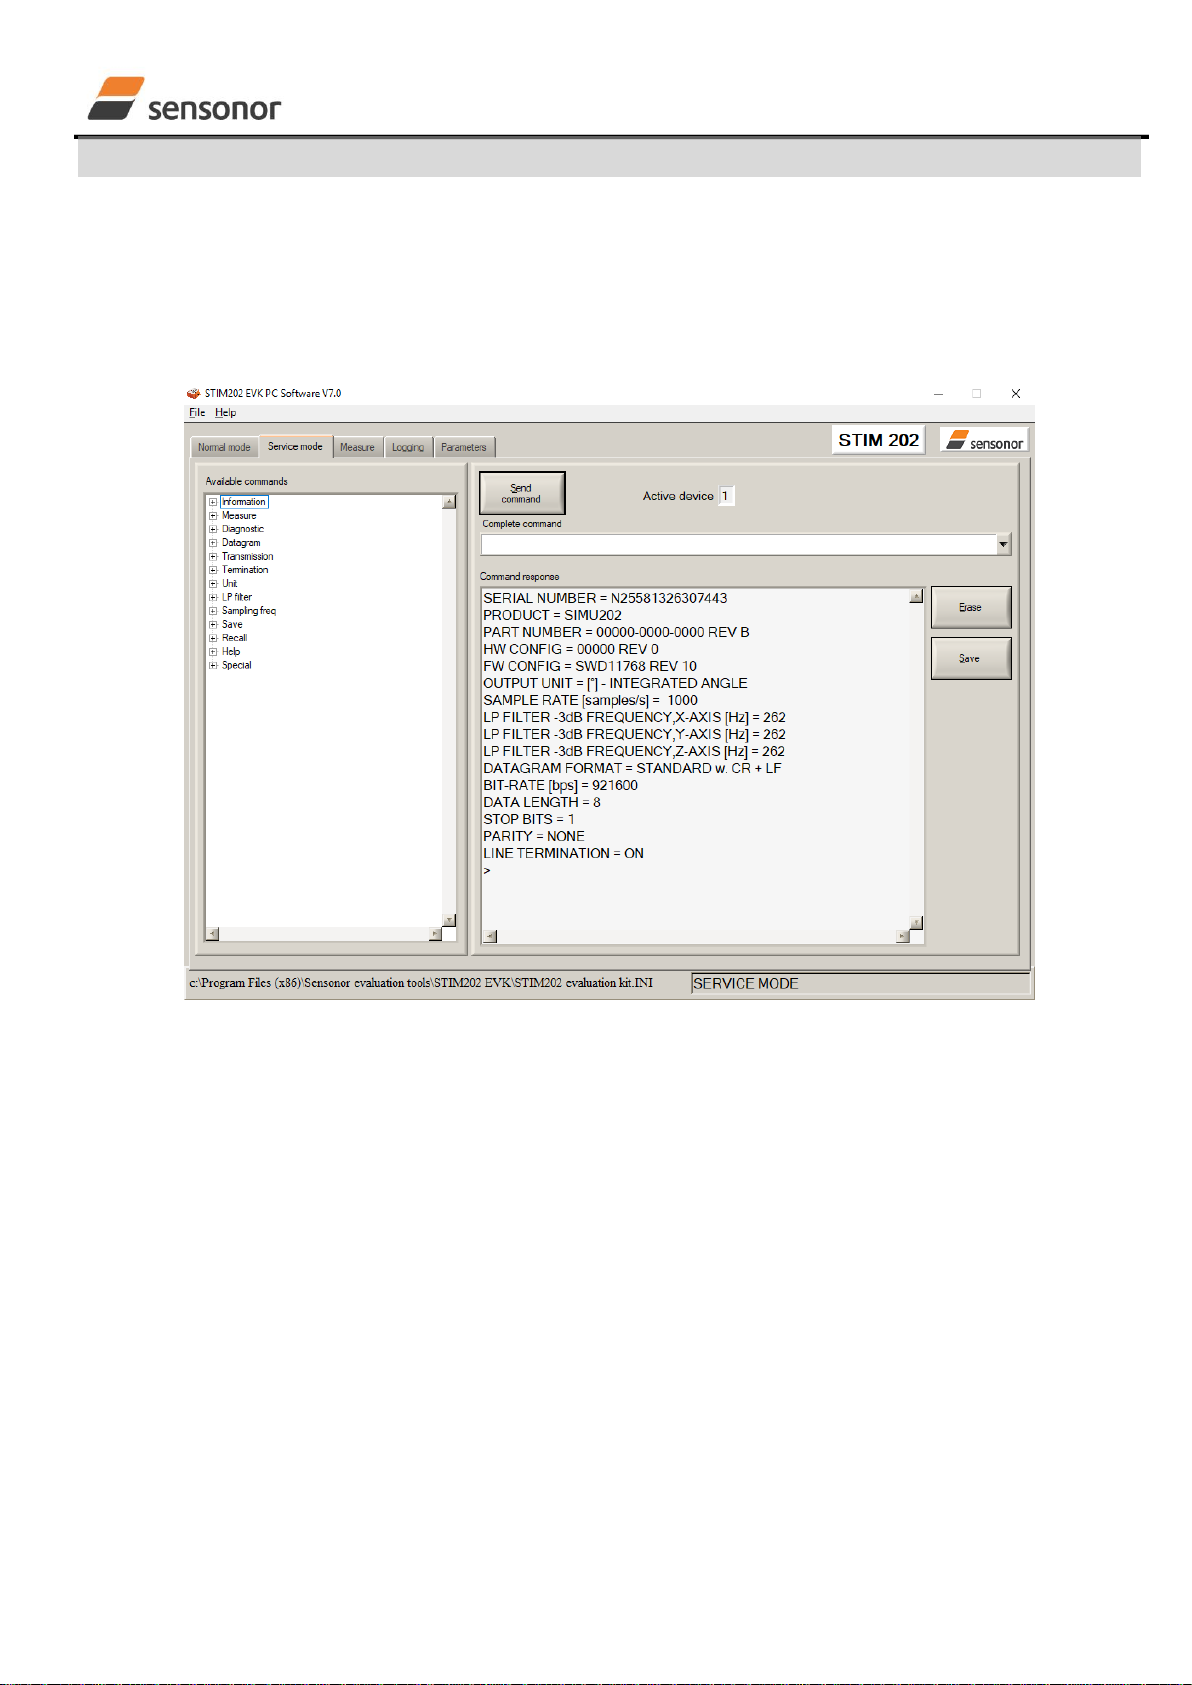
Task: Expand the Diagnostic command node
Action: (x=213, y=529)
